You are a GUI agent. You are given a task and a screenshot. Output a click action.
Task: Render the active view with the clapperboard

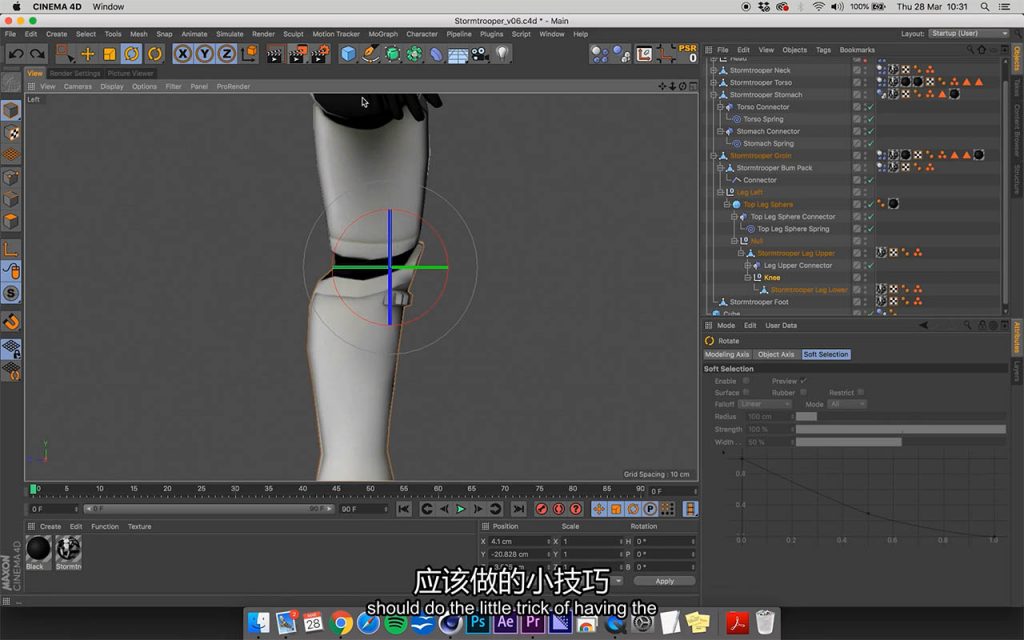[274, 54]
